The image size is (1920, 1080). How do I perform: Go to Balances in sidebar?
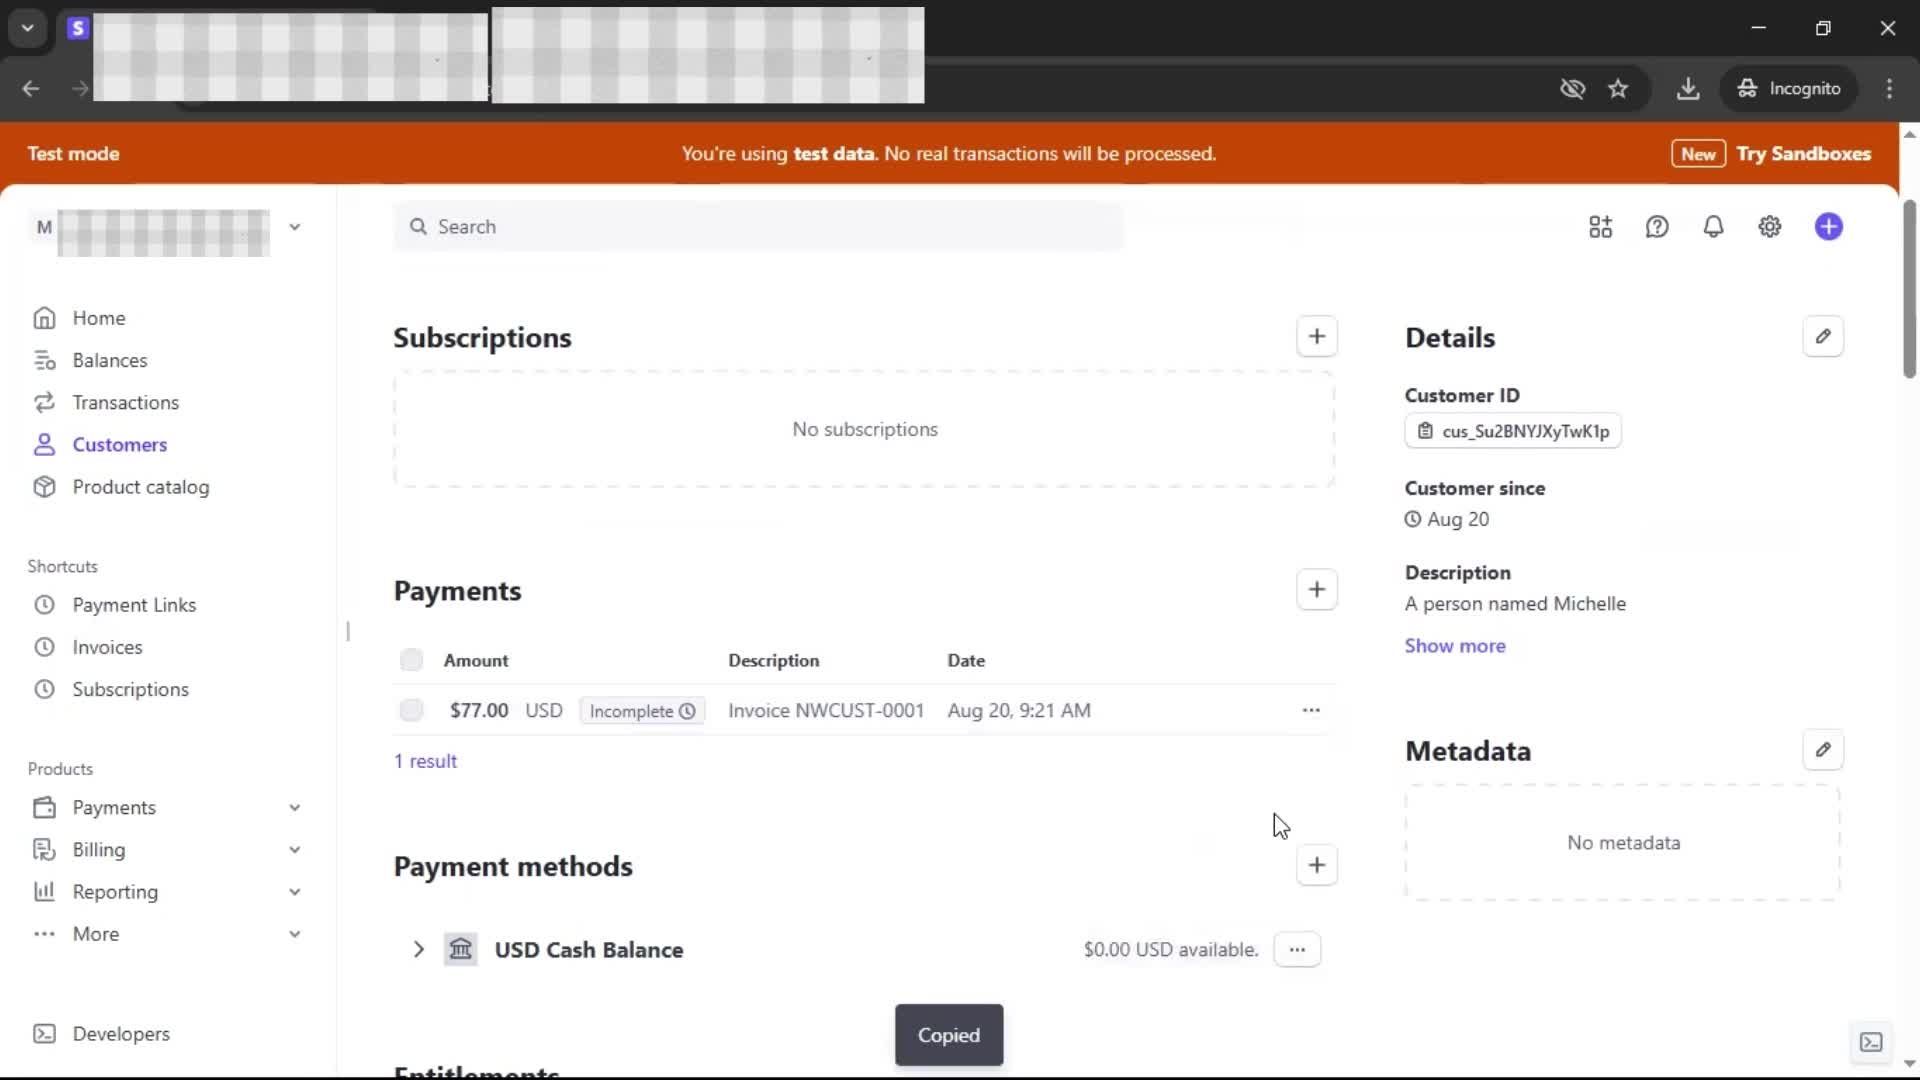point(109,360)
